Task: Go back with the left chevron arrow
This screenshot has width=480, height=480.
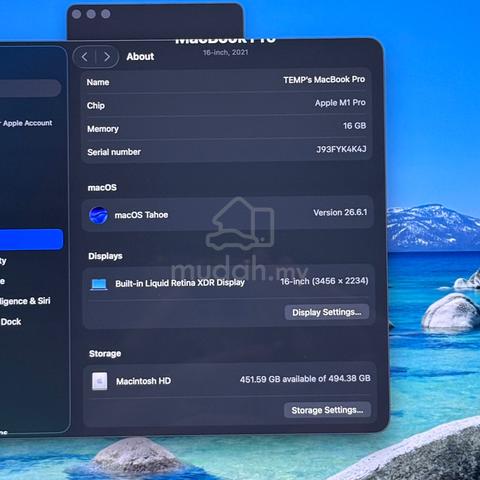Action: [85, 57]
